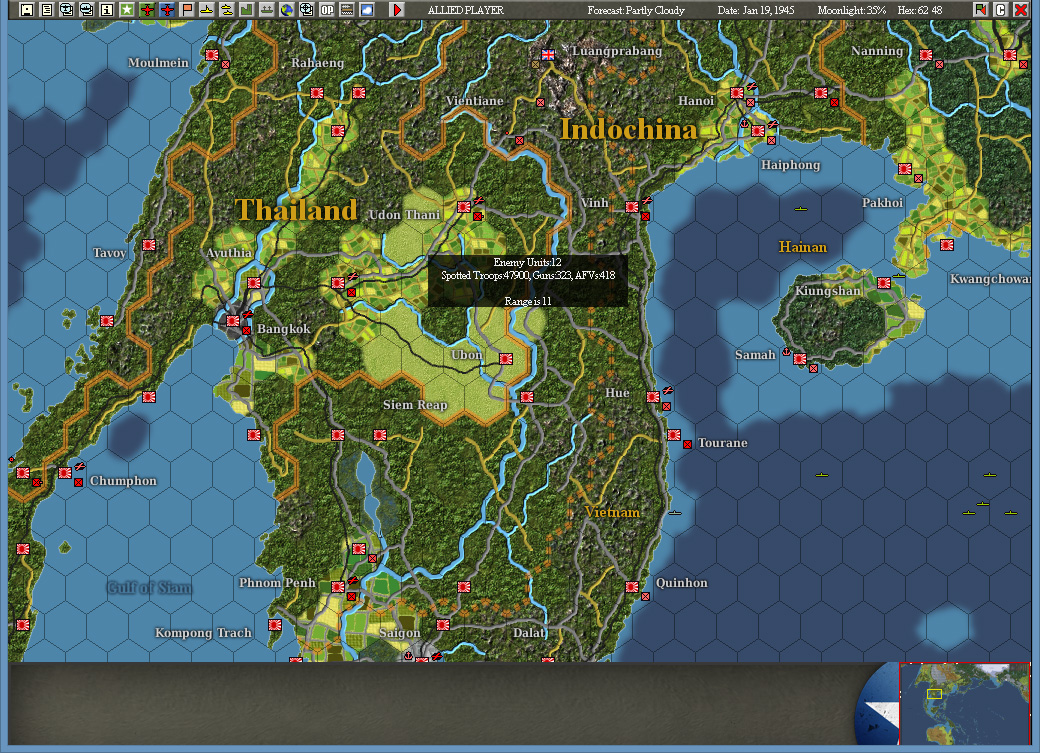This screenshot has width=1040, height=753.
Task: Select the British flag unit at Luangprabang
Action: 548,55
